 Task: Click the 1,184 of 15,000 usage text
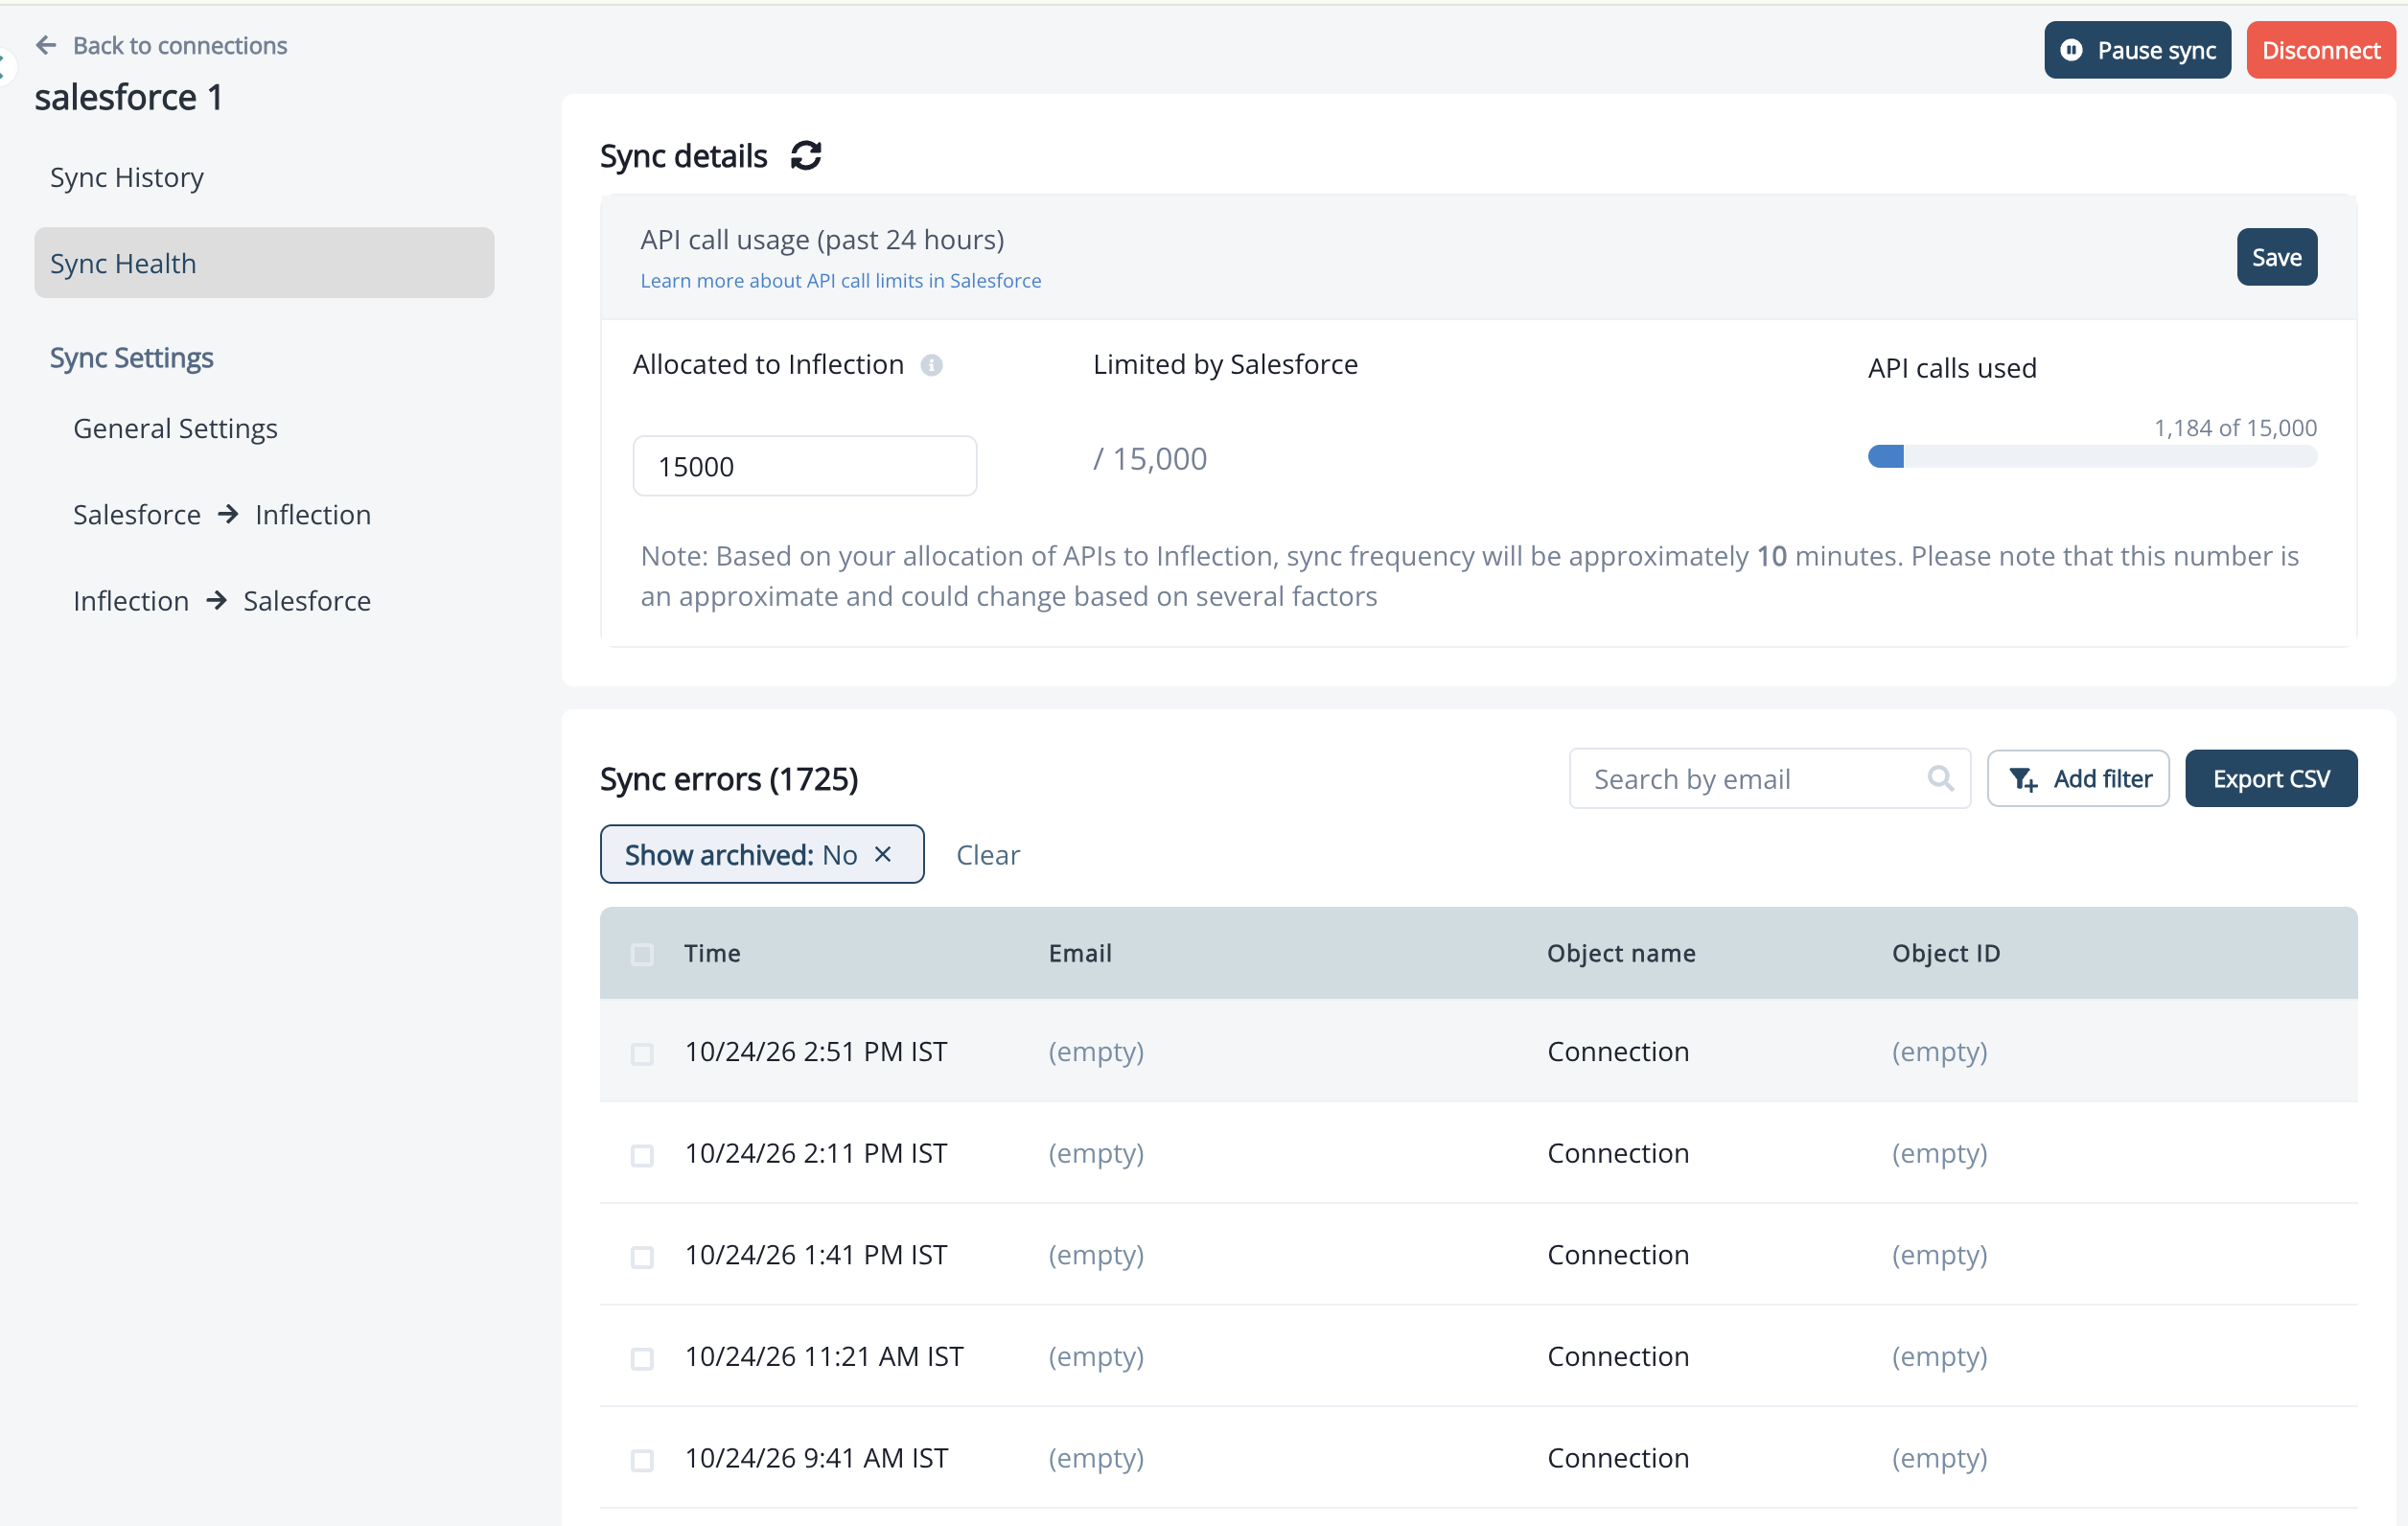tap(2235, 428)
